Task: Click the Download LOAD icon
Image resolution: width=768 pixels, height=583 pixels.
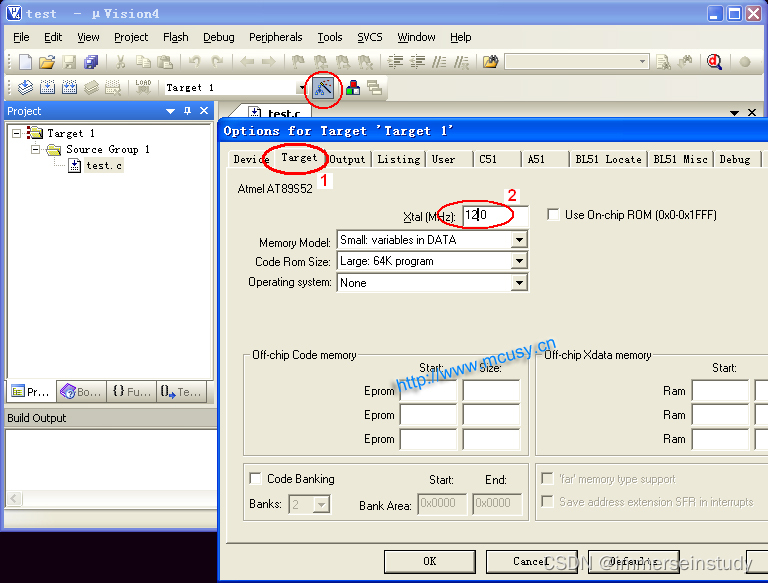Action: click(x=144, y=88)
